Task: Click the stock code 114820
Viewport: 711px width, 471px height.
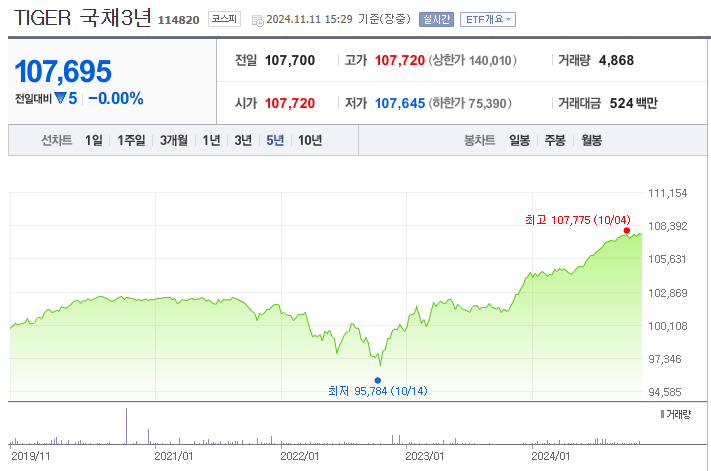Action: pos(179,20)
